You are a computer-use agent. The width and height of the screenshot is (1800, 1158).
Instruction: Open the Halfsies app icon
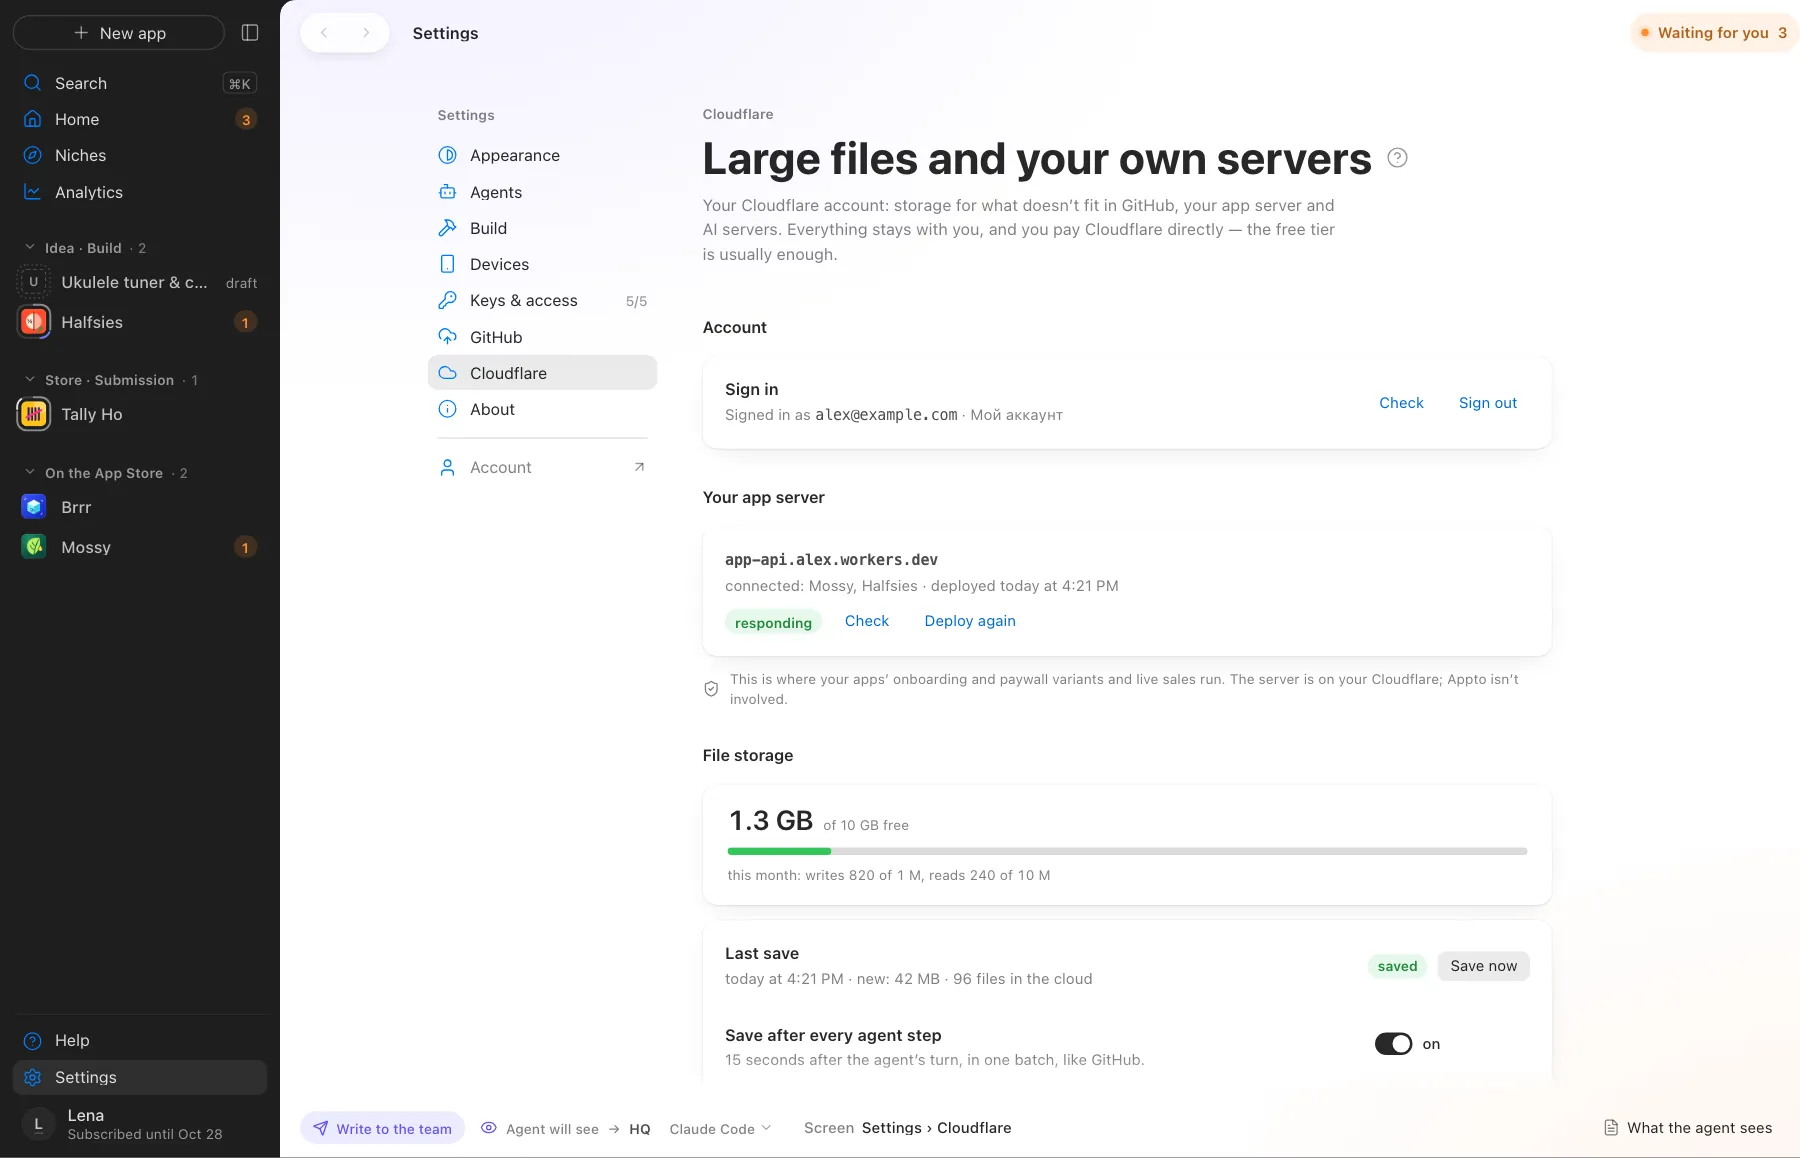(34, 322)
